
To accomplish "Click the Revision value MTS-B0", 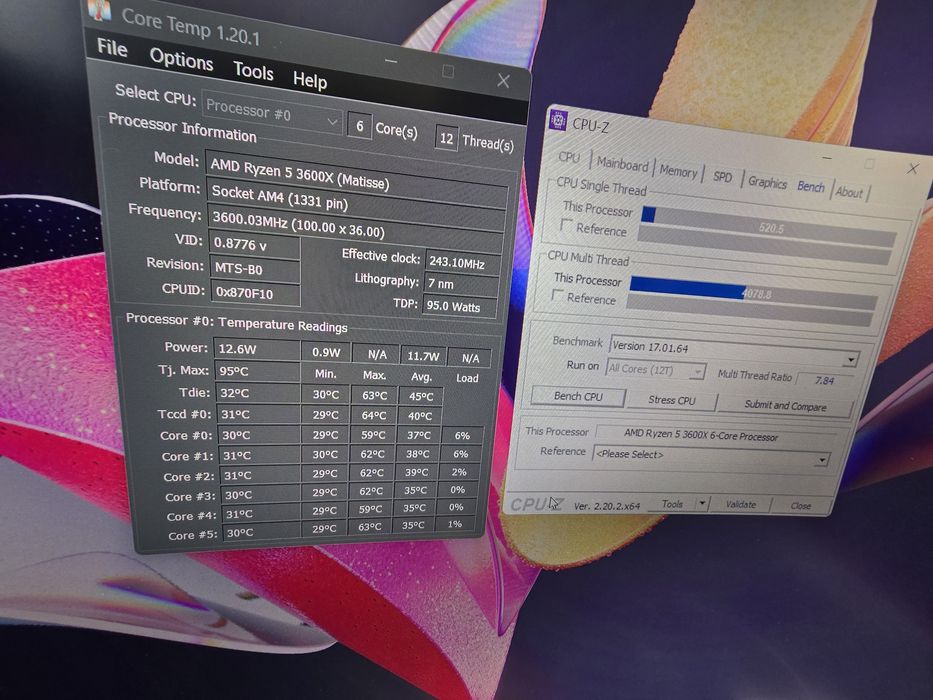I will point(254,269).
